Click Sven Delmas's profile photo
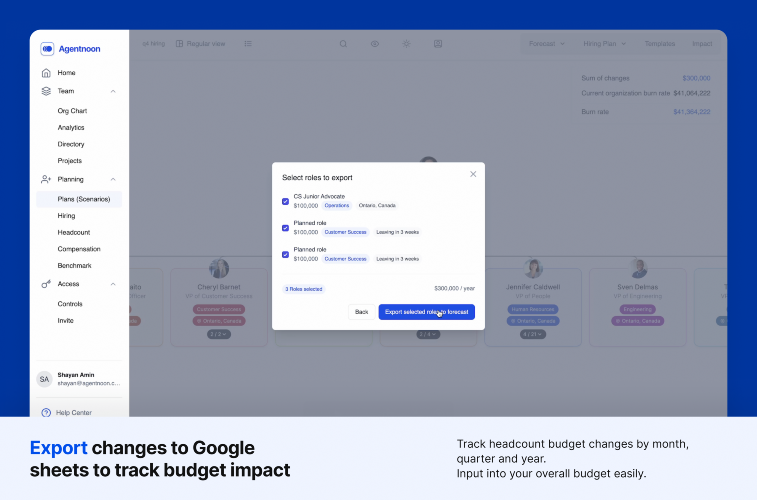Image resolution: width=757 pixels, height=500 pixels. click(638, 268)
